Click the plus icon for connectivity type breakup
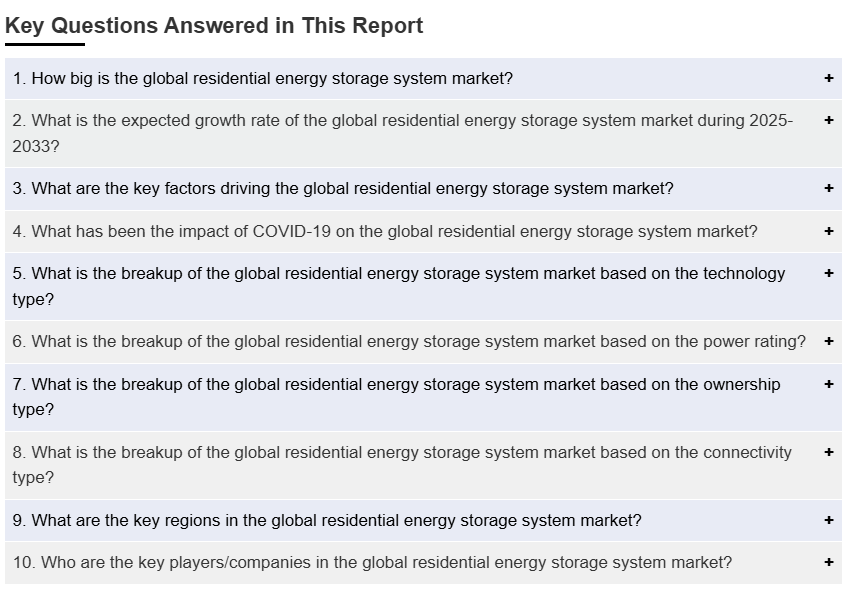This screenshot has height=590, width=848. [x=828, y=452]
